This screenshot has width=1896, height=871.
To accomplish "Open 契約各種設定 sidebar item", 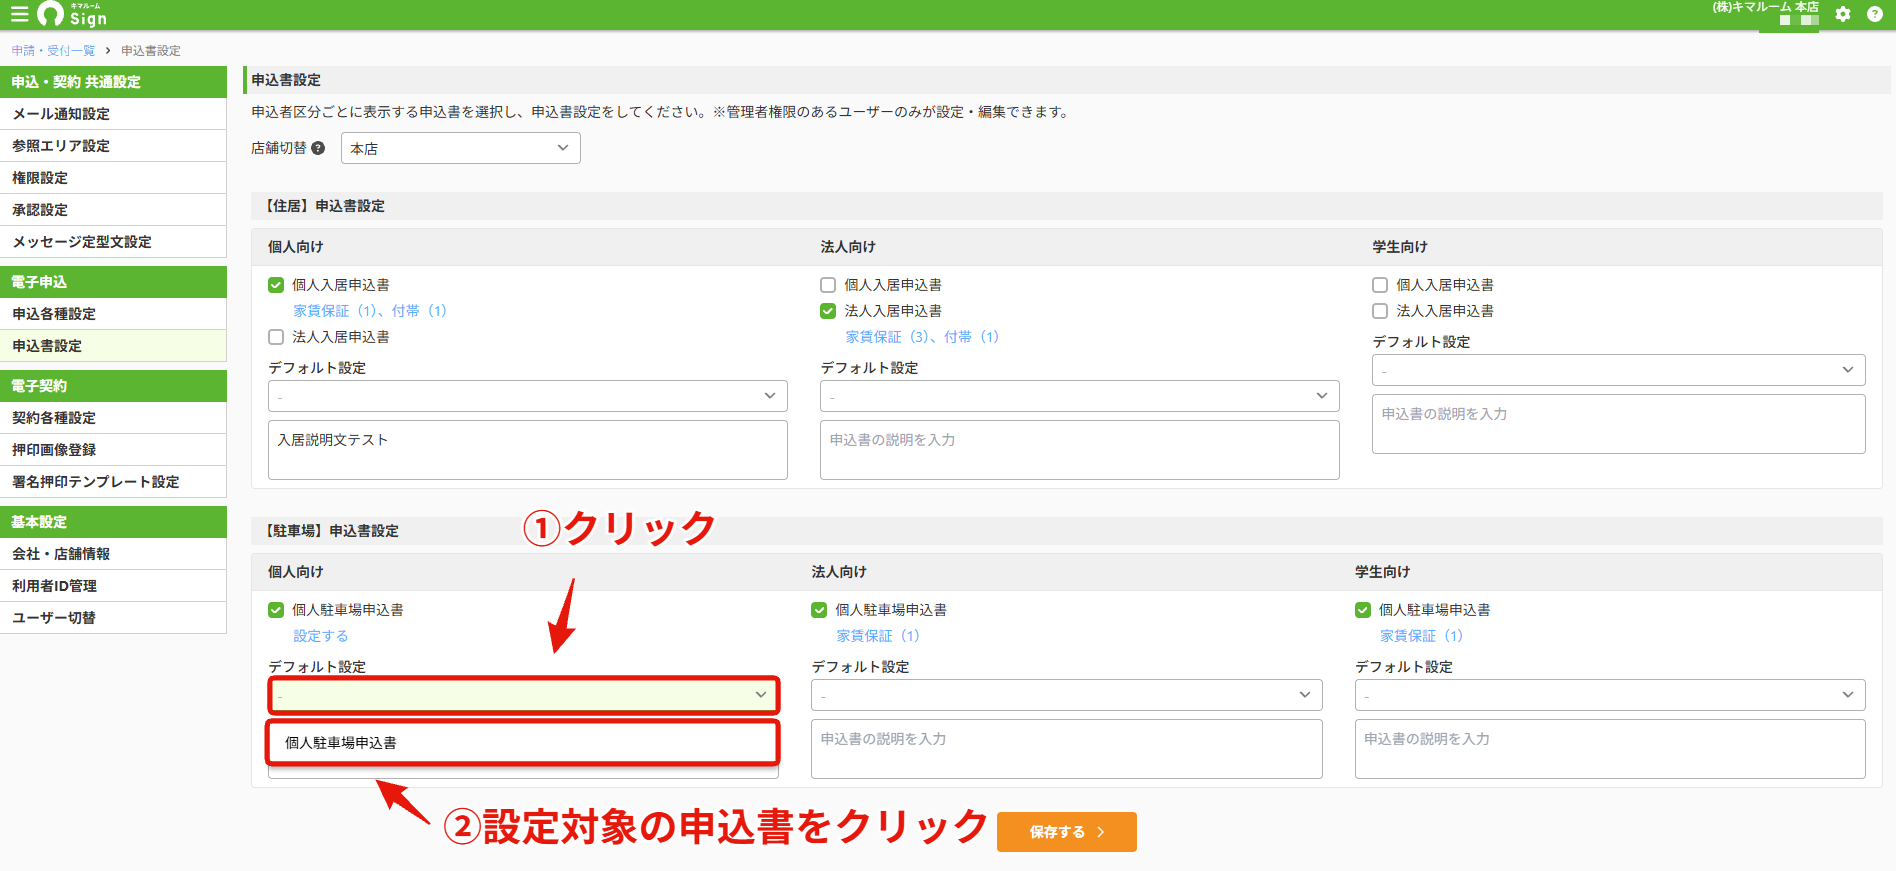I will tap(113, 418).
